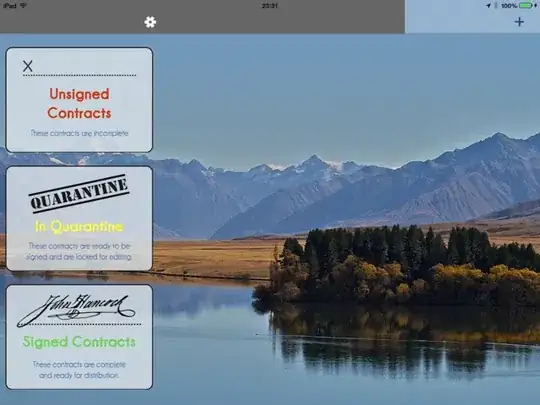Click the location arrow status icon
Screen dimensions: 540x405
coord(488,6)
